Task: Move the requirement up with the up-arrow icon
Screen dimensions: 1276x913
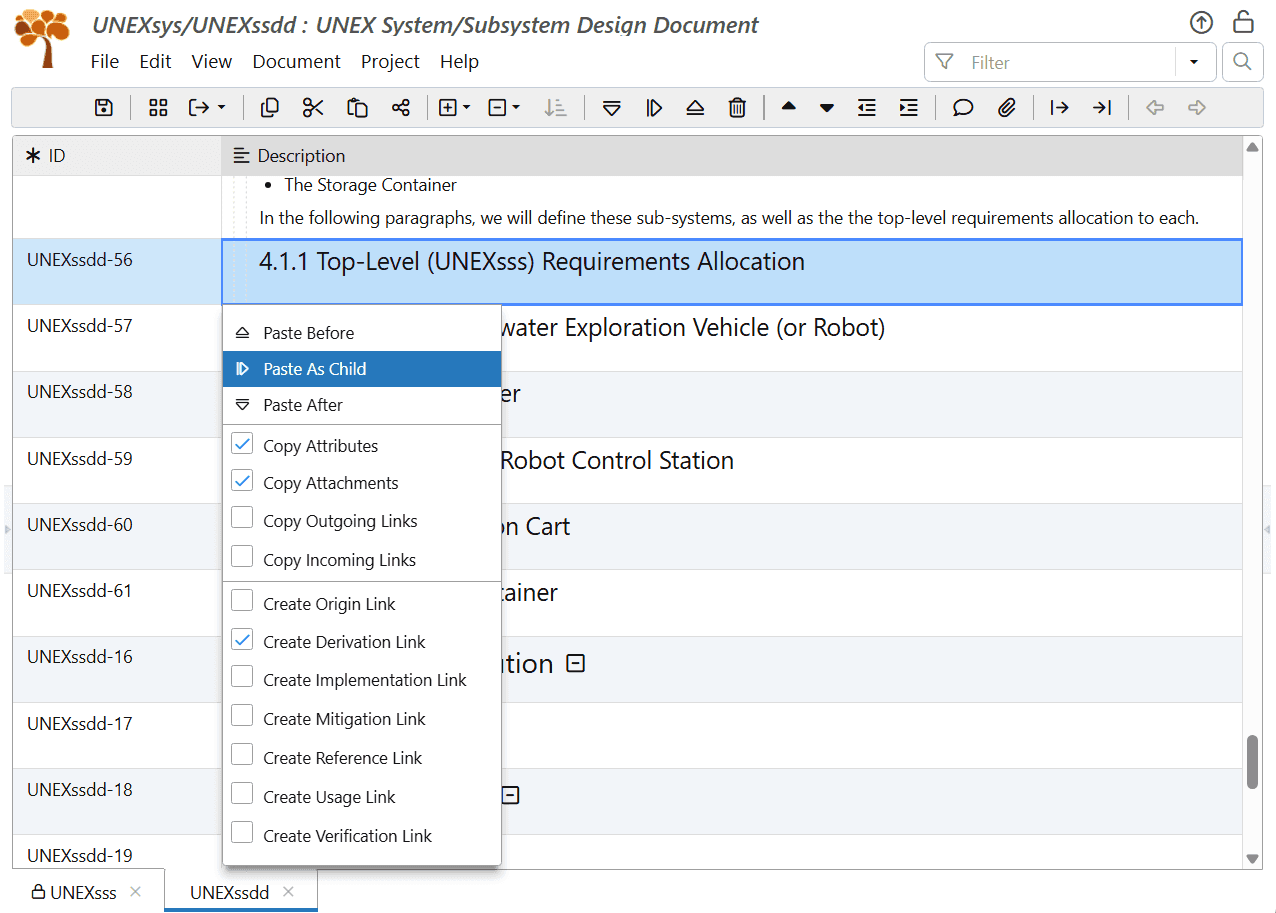Action: [x=789, y=107]
